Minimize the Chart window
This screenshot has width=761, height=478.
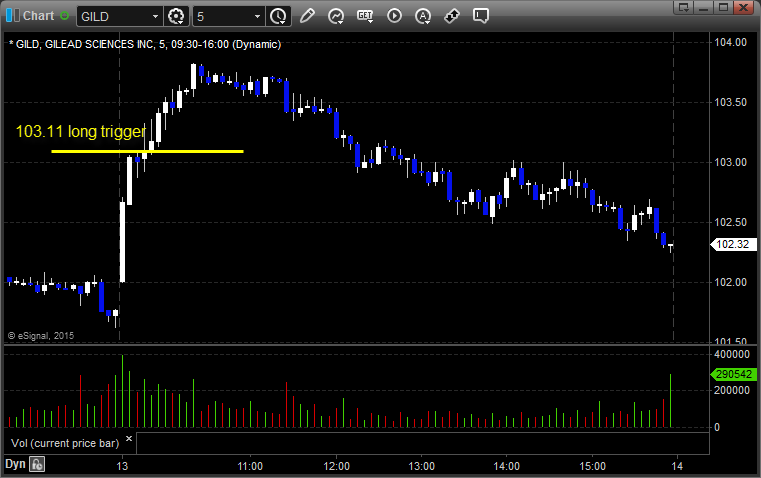click(x=704, y=7)
